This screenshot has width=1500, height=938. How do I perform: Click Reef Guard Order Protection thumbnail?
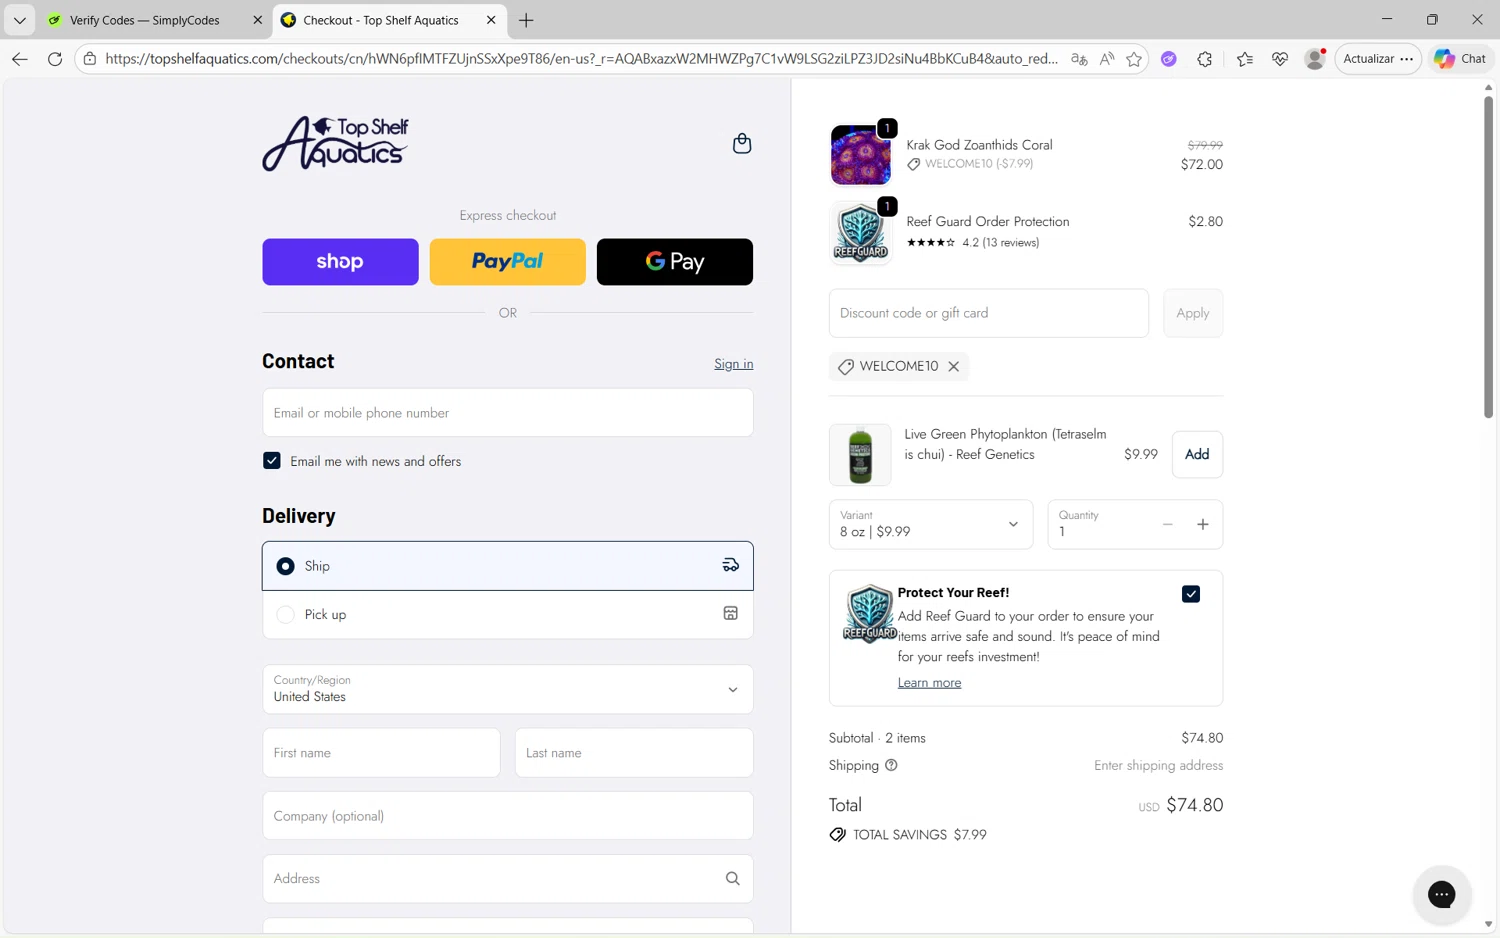860,232
